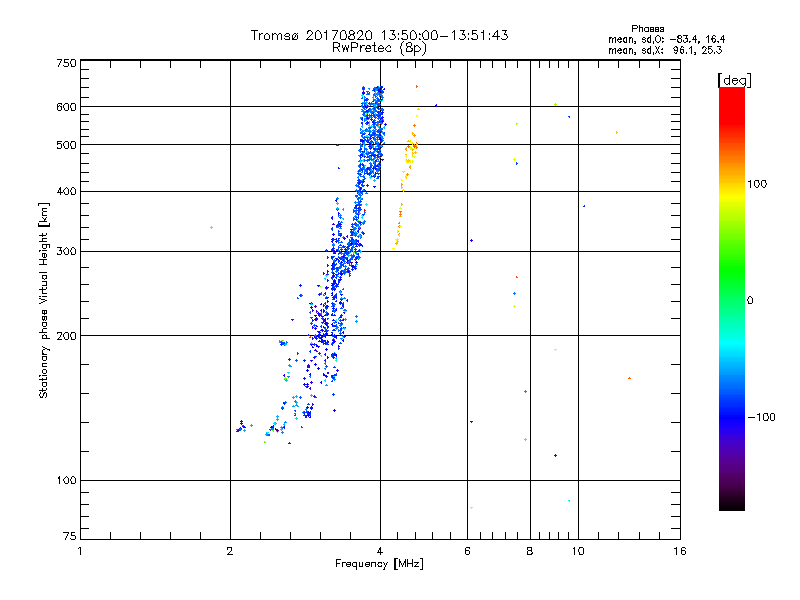Click the 'mean, sd,O: -83.4, 16.4' line

pyautogui.click(x=666, y=39)
